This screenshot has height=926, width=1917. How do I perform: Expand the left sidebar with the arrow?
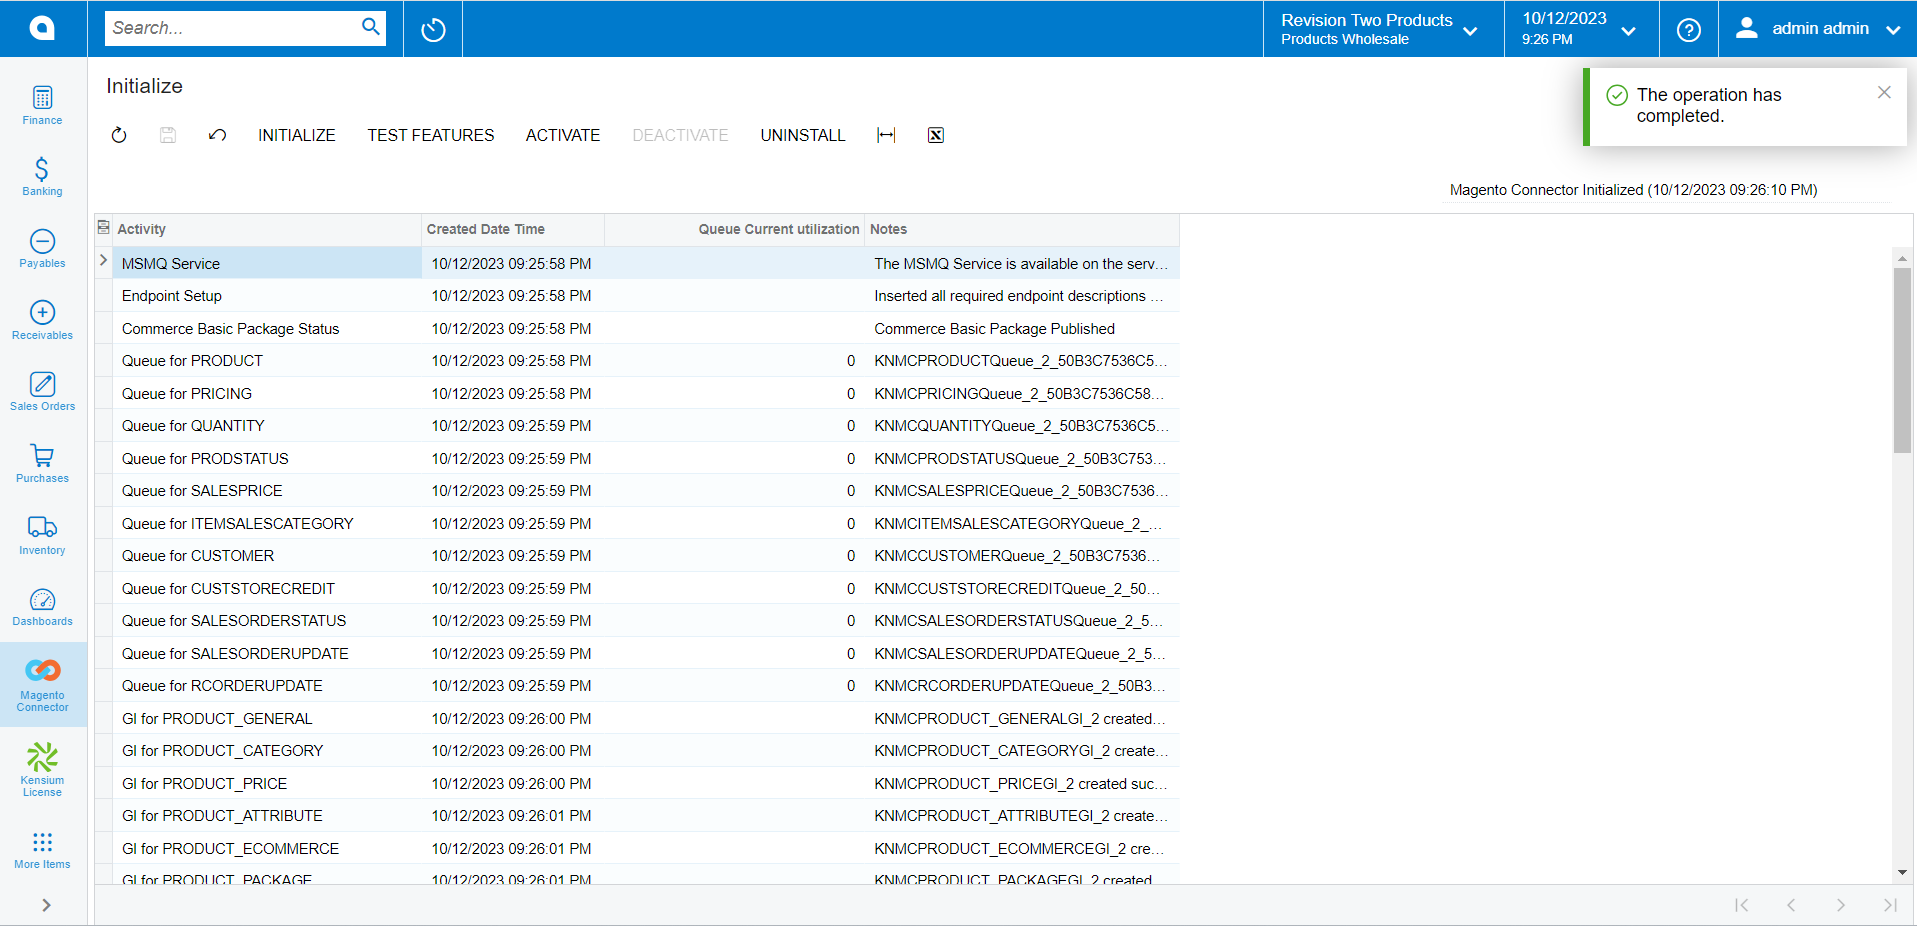click(x=44, y=905)
